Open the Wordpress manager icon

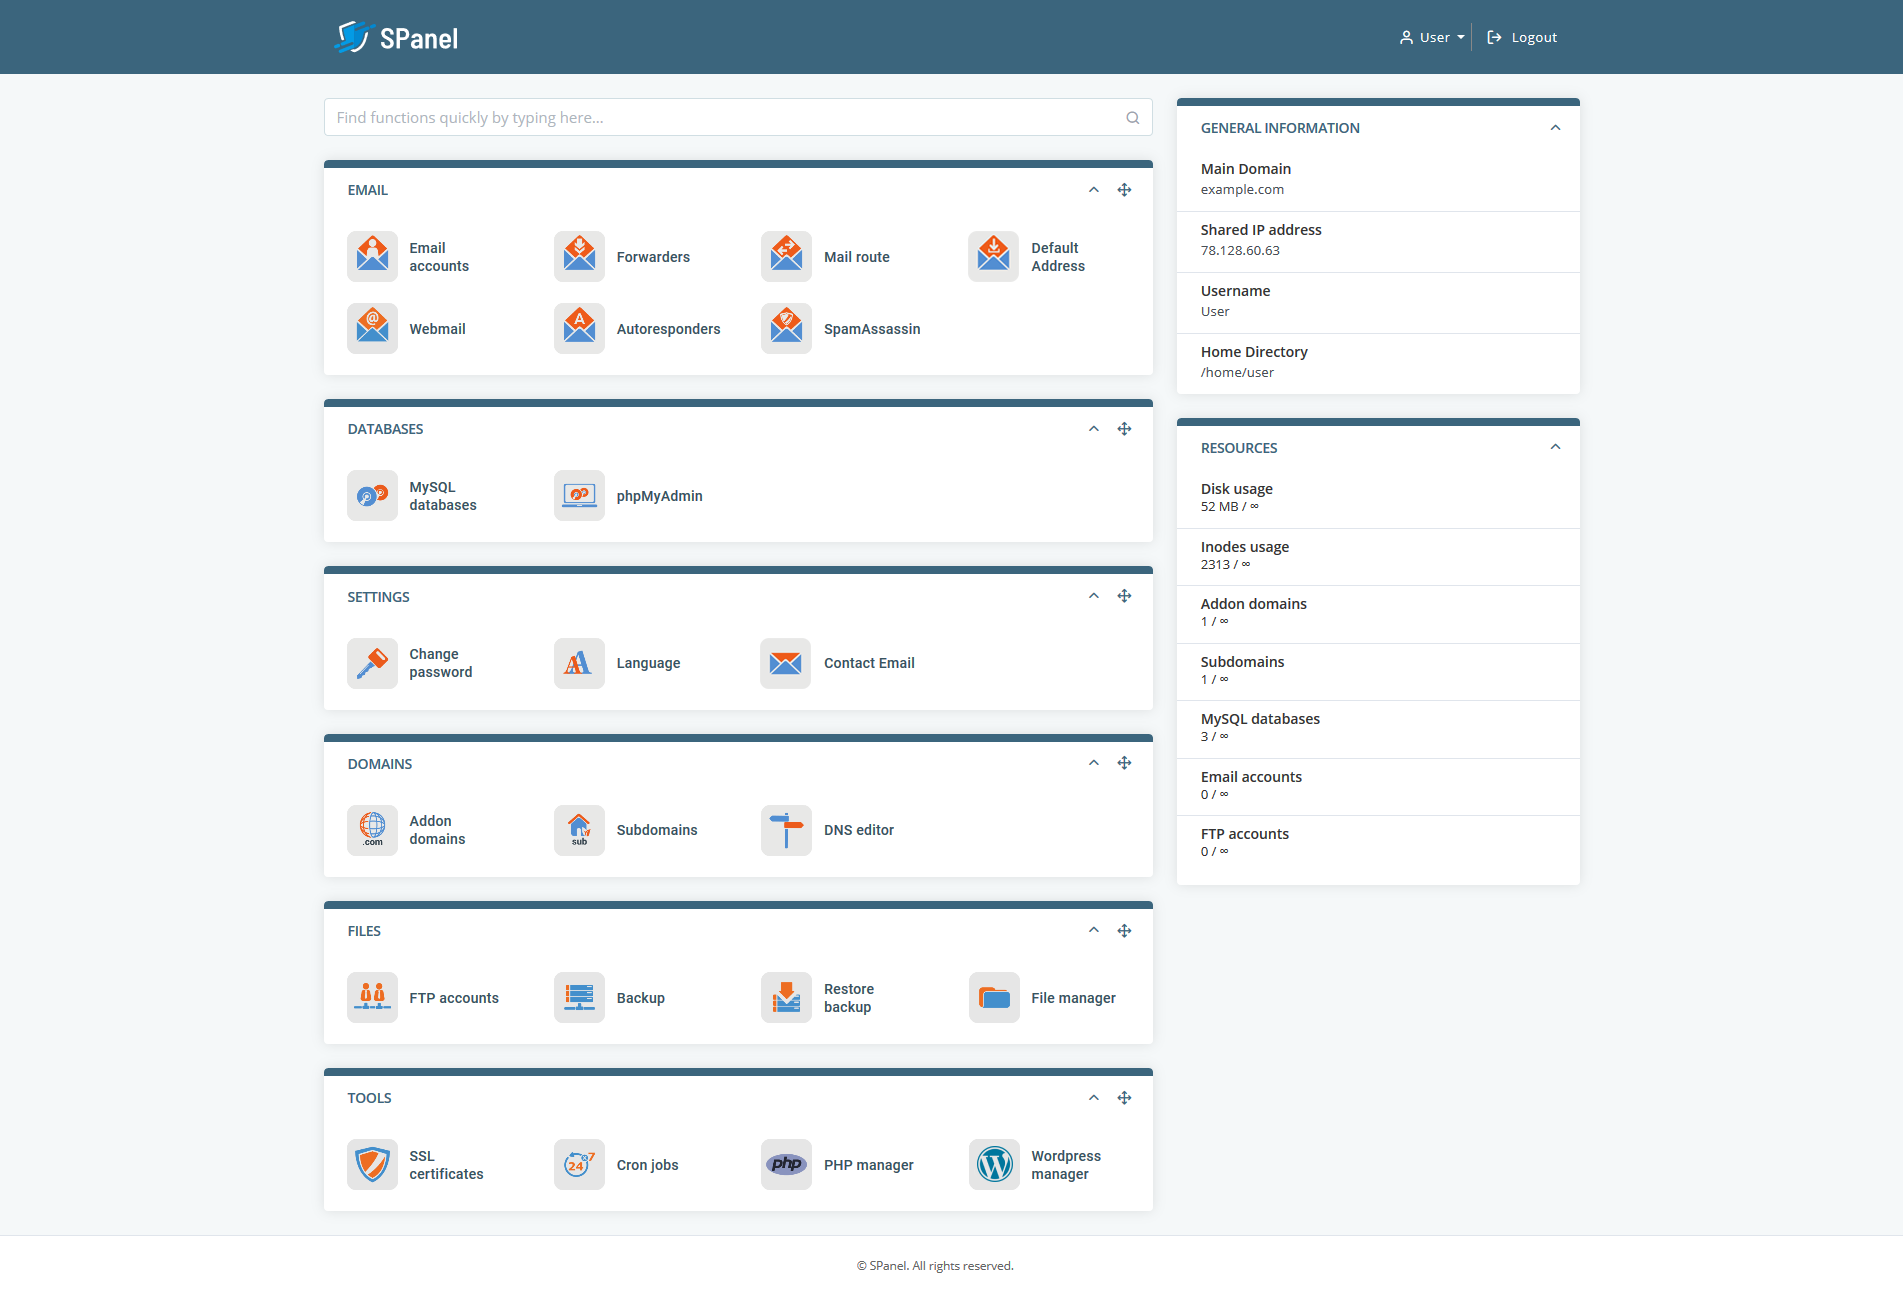(994, 1165)
